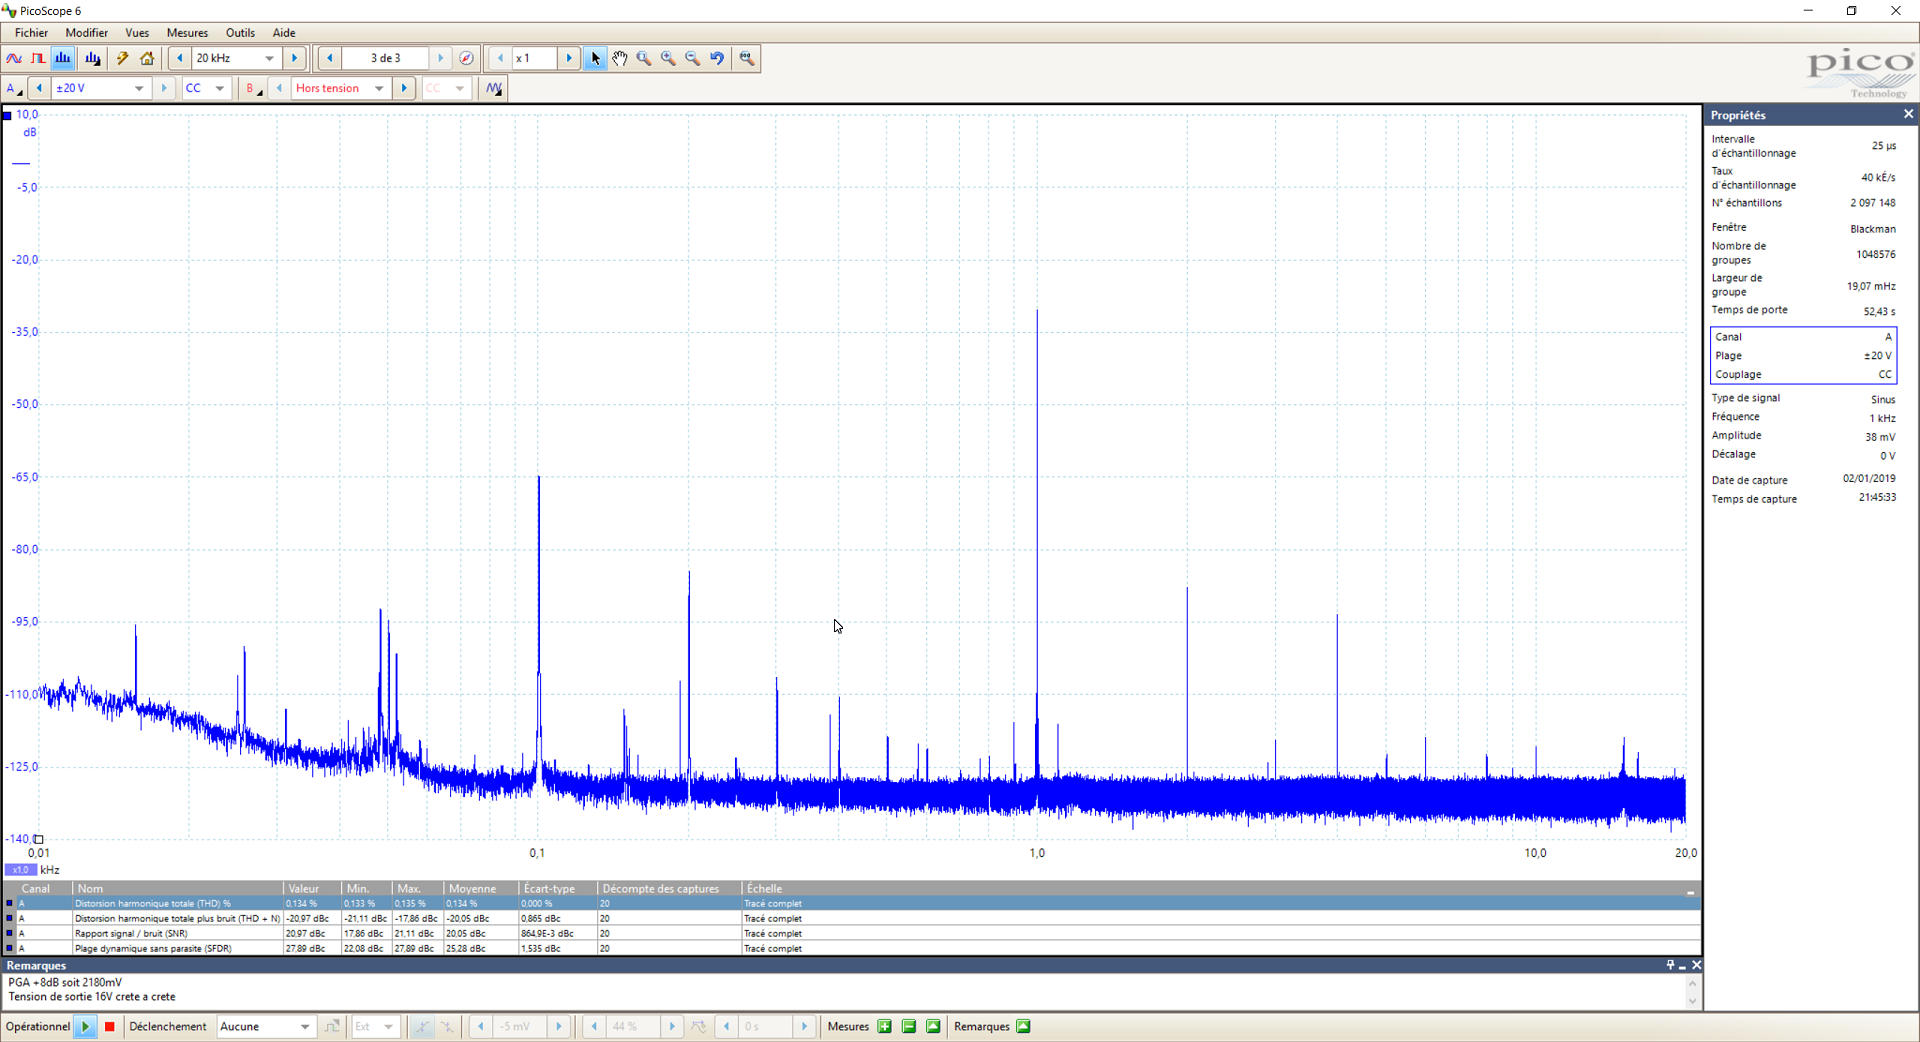Open the 20 kHz frequency range dropdown
Viewport: 1920px width, 1042px height.
click(269, 58)
